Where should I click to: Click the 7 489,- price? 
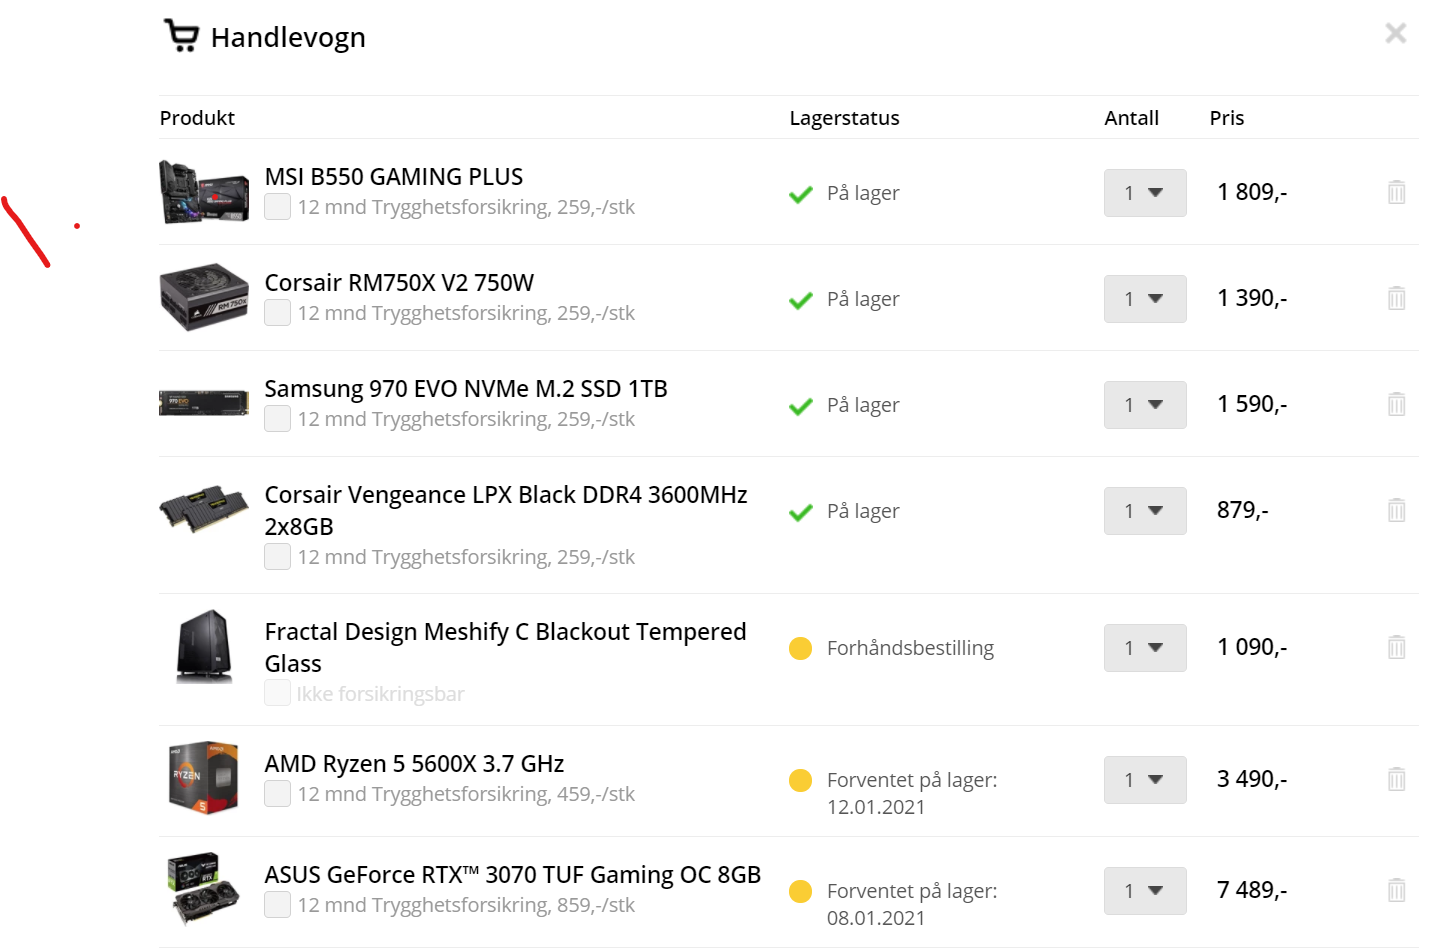pos(1252,890)
